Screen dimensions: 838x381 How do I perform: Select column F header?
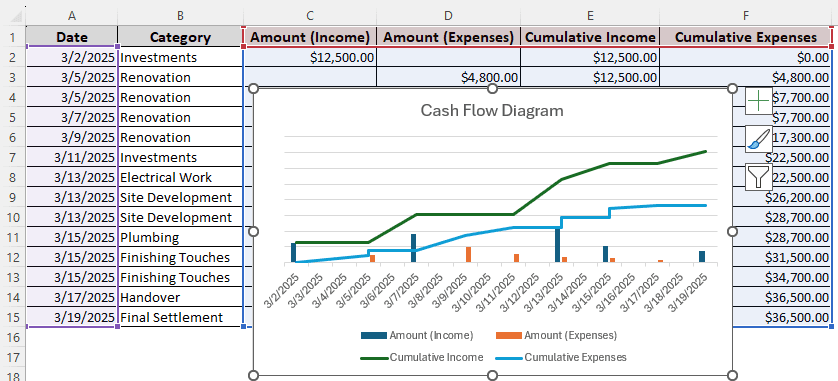(746, 16)
